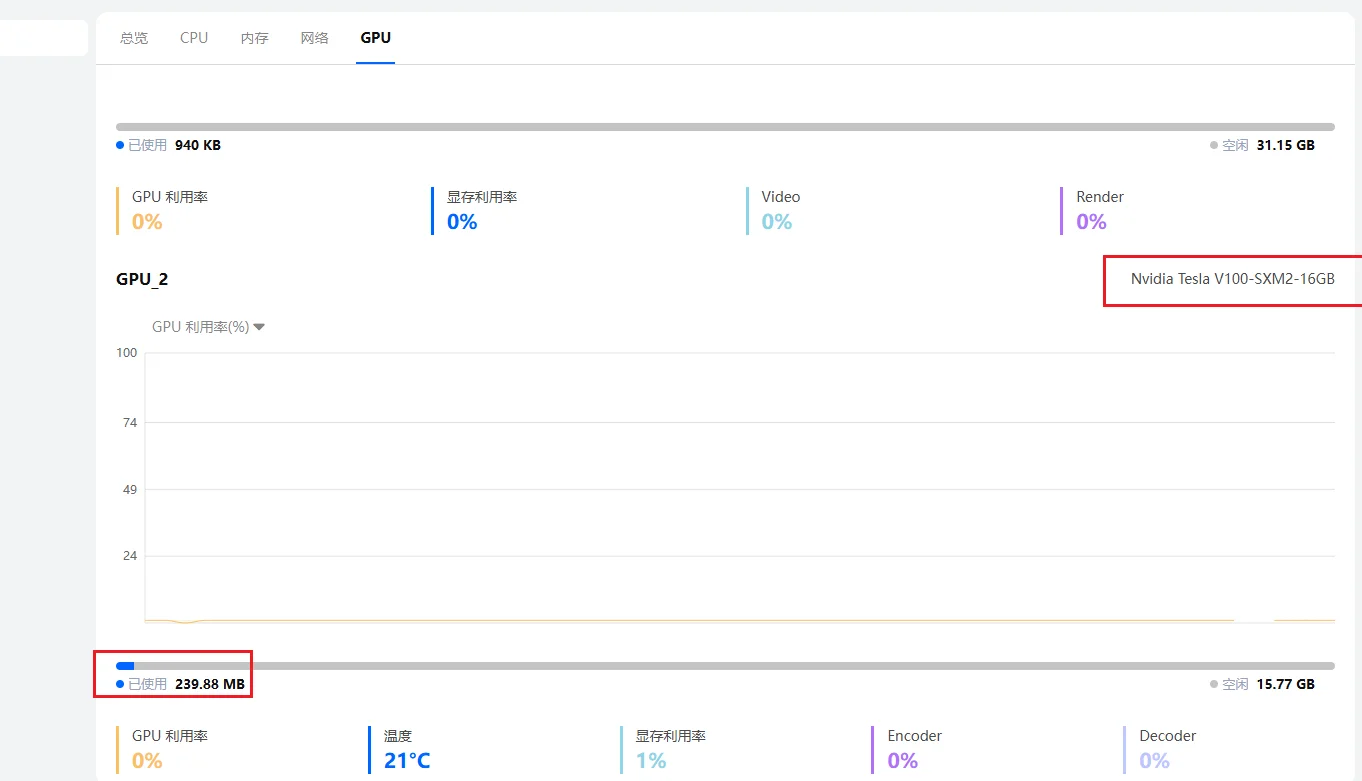Select the Encoder 0% metric card
Image resolution: width=1362 pixels, height=781 pixels.
[914, 749]
